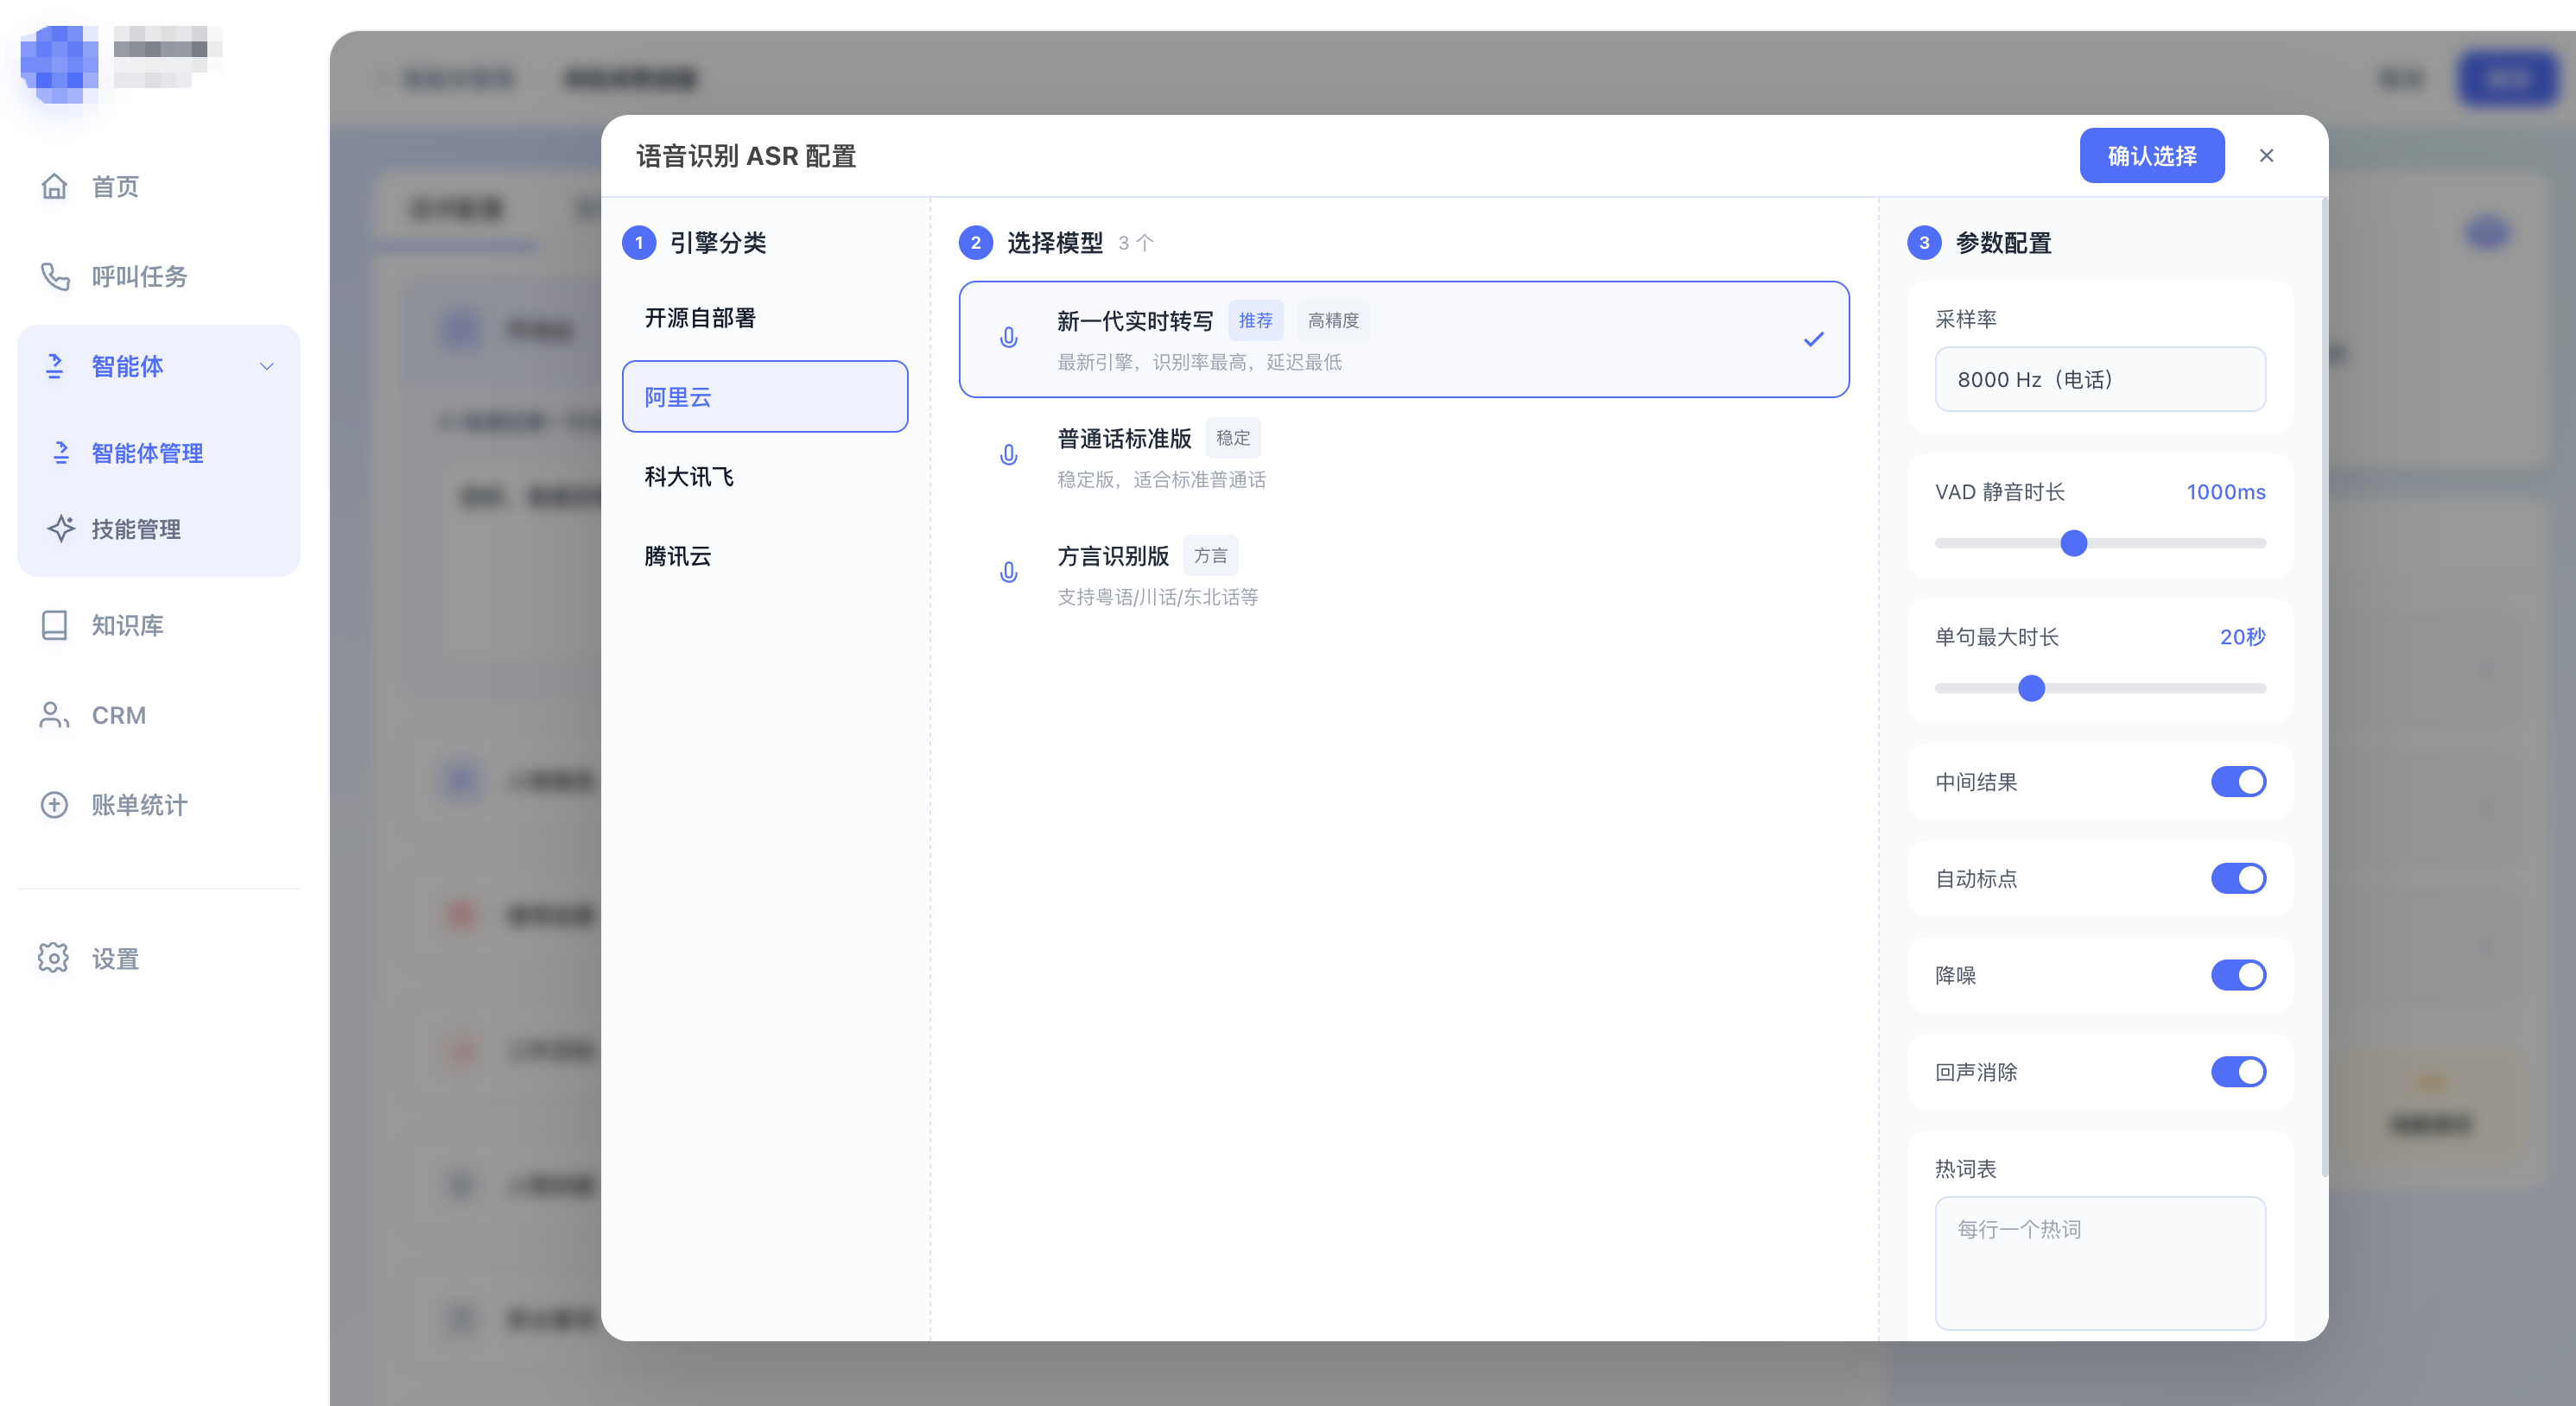Open 知识库 in the sidebar
This screenshot has width=2576, height=1406.
(158, 625)
